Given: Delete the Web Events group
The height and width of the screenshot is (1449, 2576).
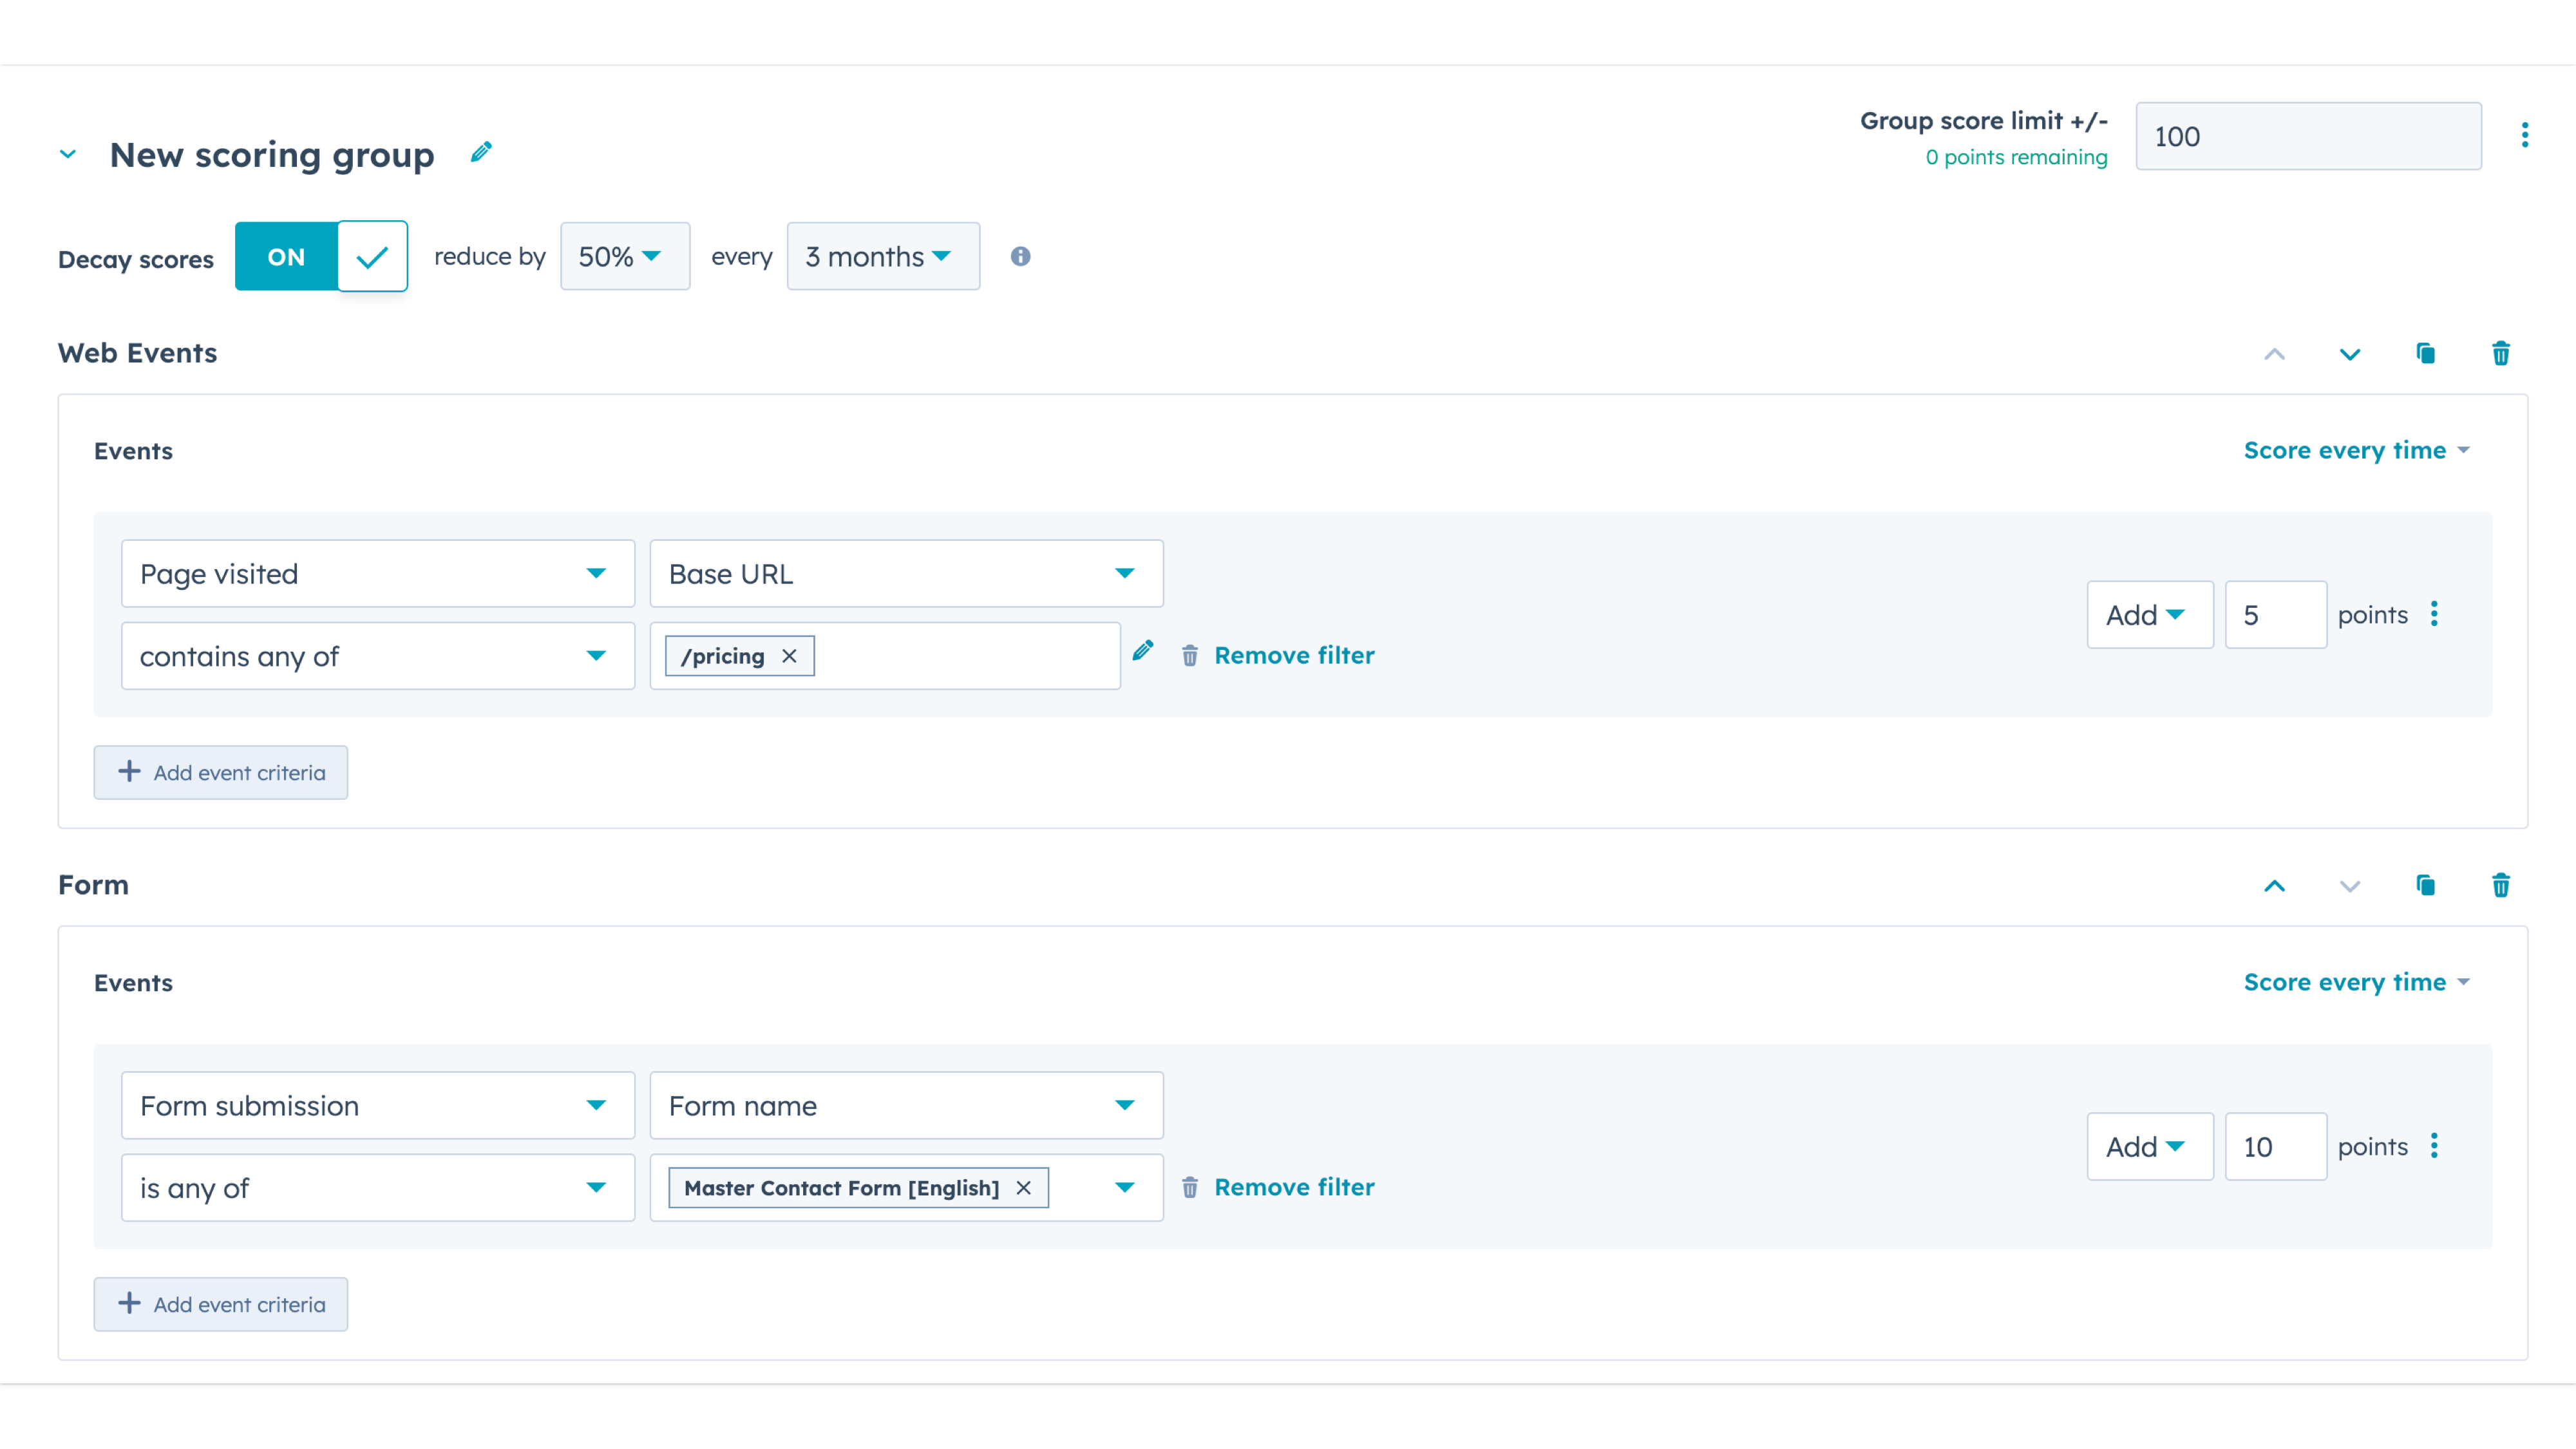Looking at the screenshot, I should click(2501, 353).
